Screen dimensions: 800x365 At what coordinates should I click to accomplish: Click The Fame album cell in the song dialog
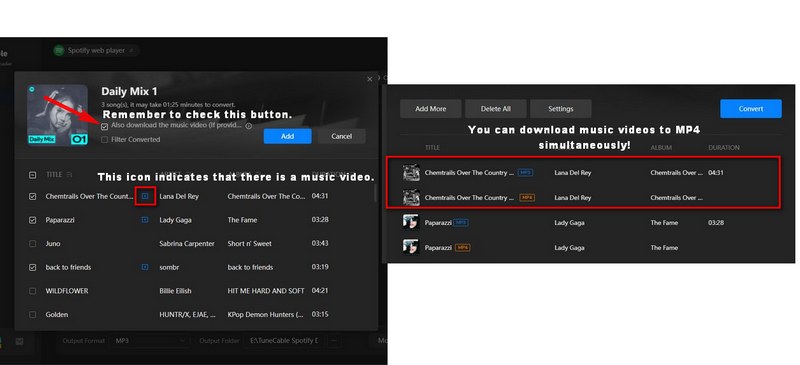[x=242, y=220]
